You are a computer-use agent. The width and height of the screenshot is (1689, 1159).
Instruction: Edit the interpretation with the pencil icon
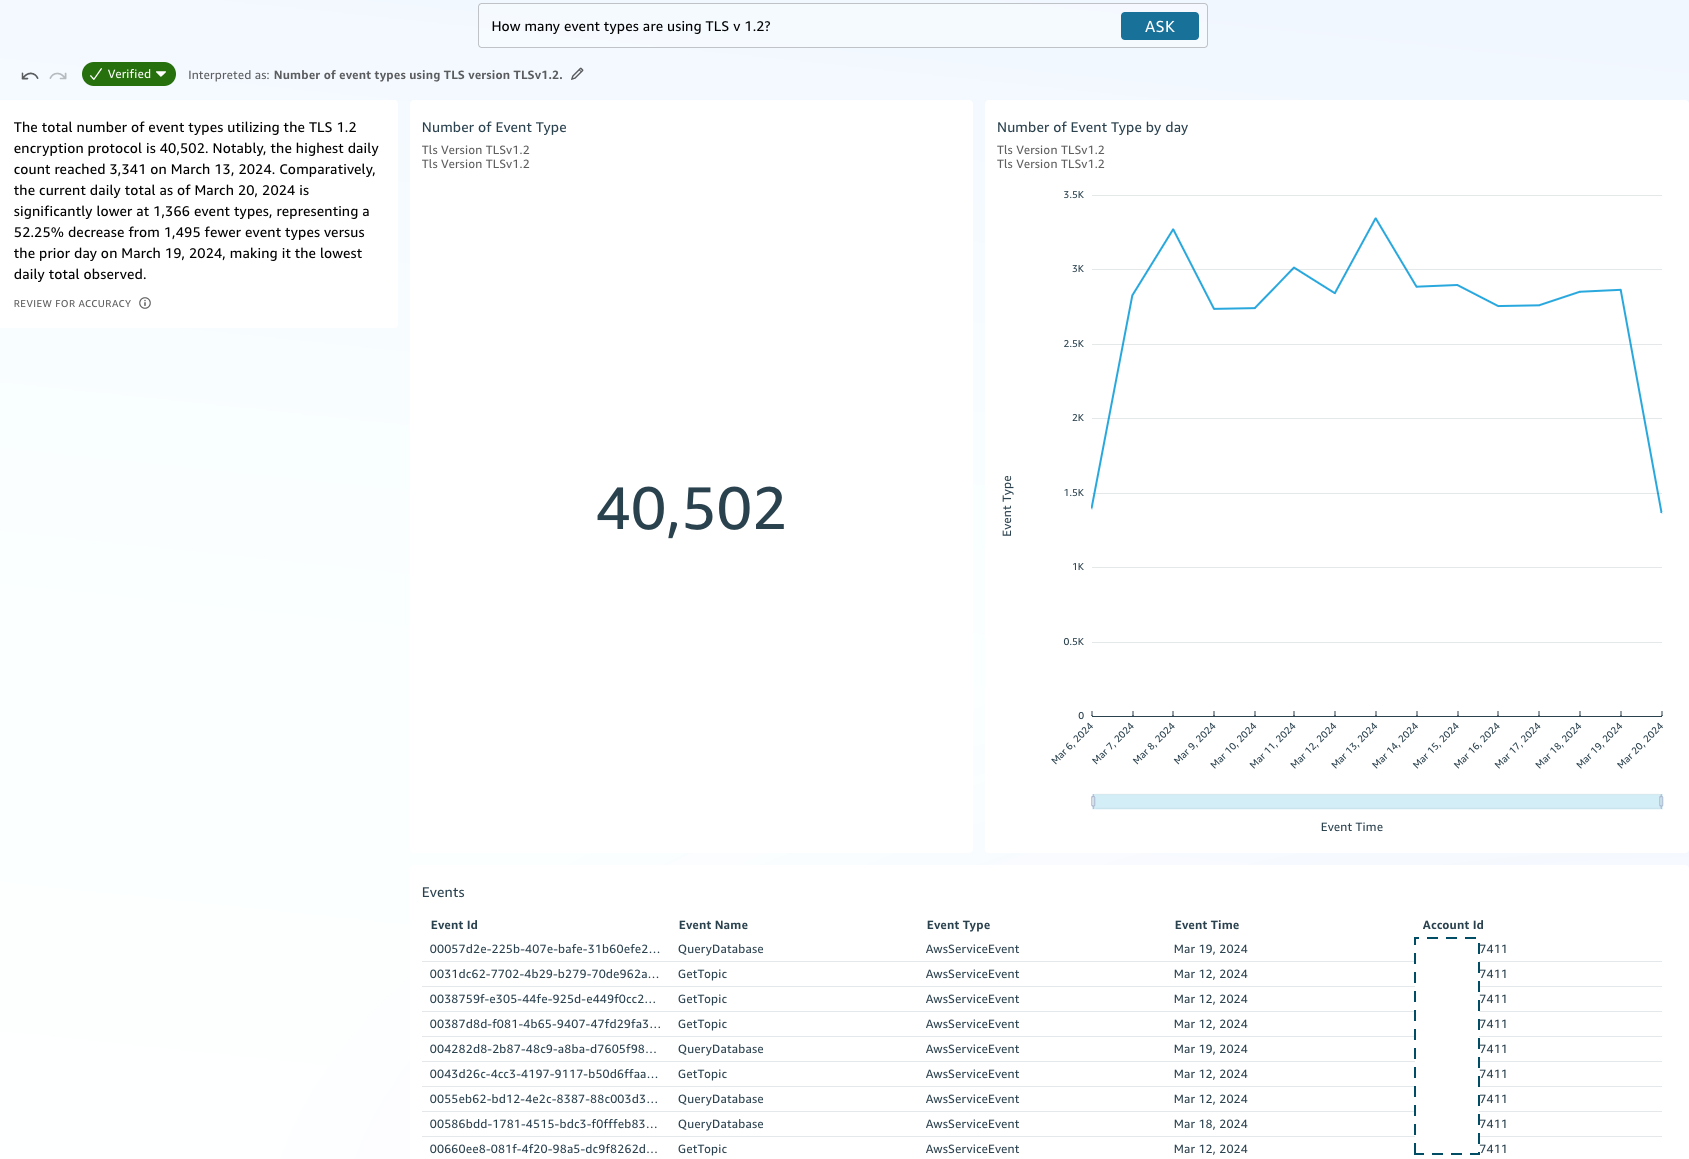(577, 74)
